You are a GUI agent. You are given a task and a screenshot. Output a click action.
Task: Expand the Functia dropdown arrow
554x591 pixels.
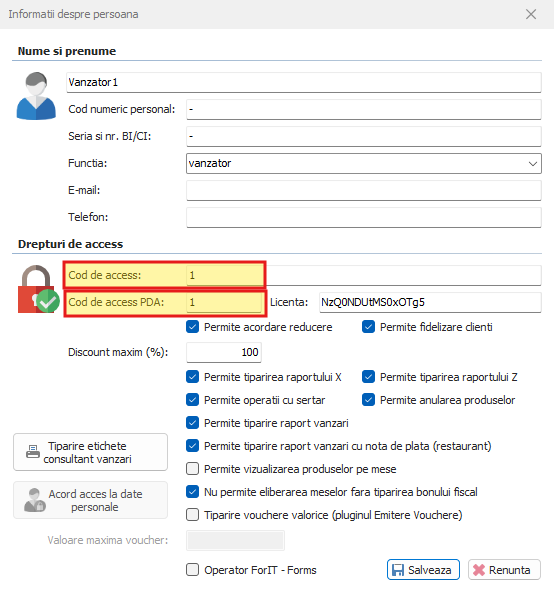point(533,164)
